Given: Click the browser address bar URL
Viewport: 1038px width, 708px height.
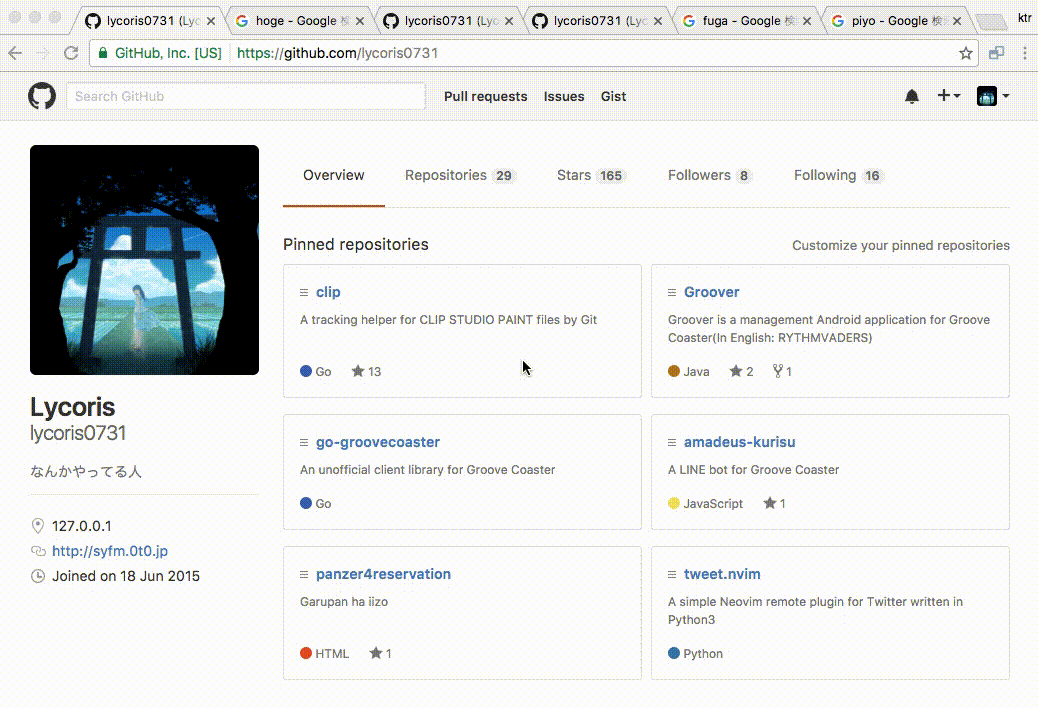Looking at the screenshot, I should coord(338,53).
